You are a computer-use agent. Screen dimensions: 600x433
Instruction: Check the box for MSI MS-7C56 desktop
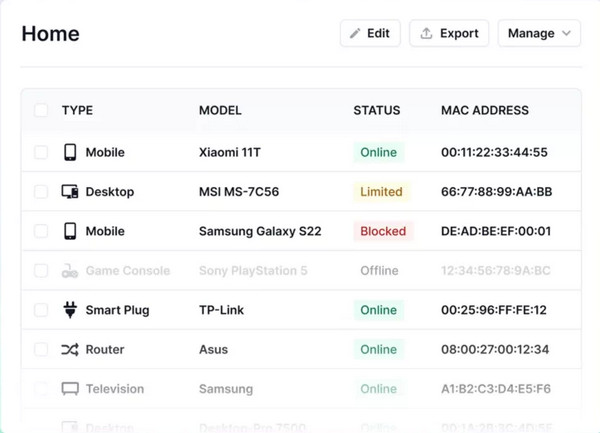point(41,192)
